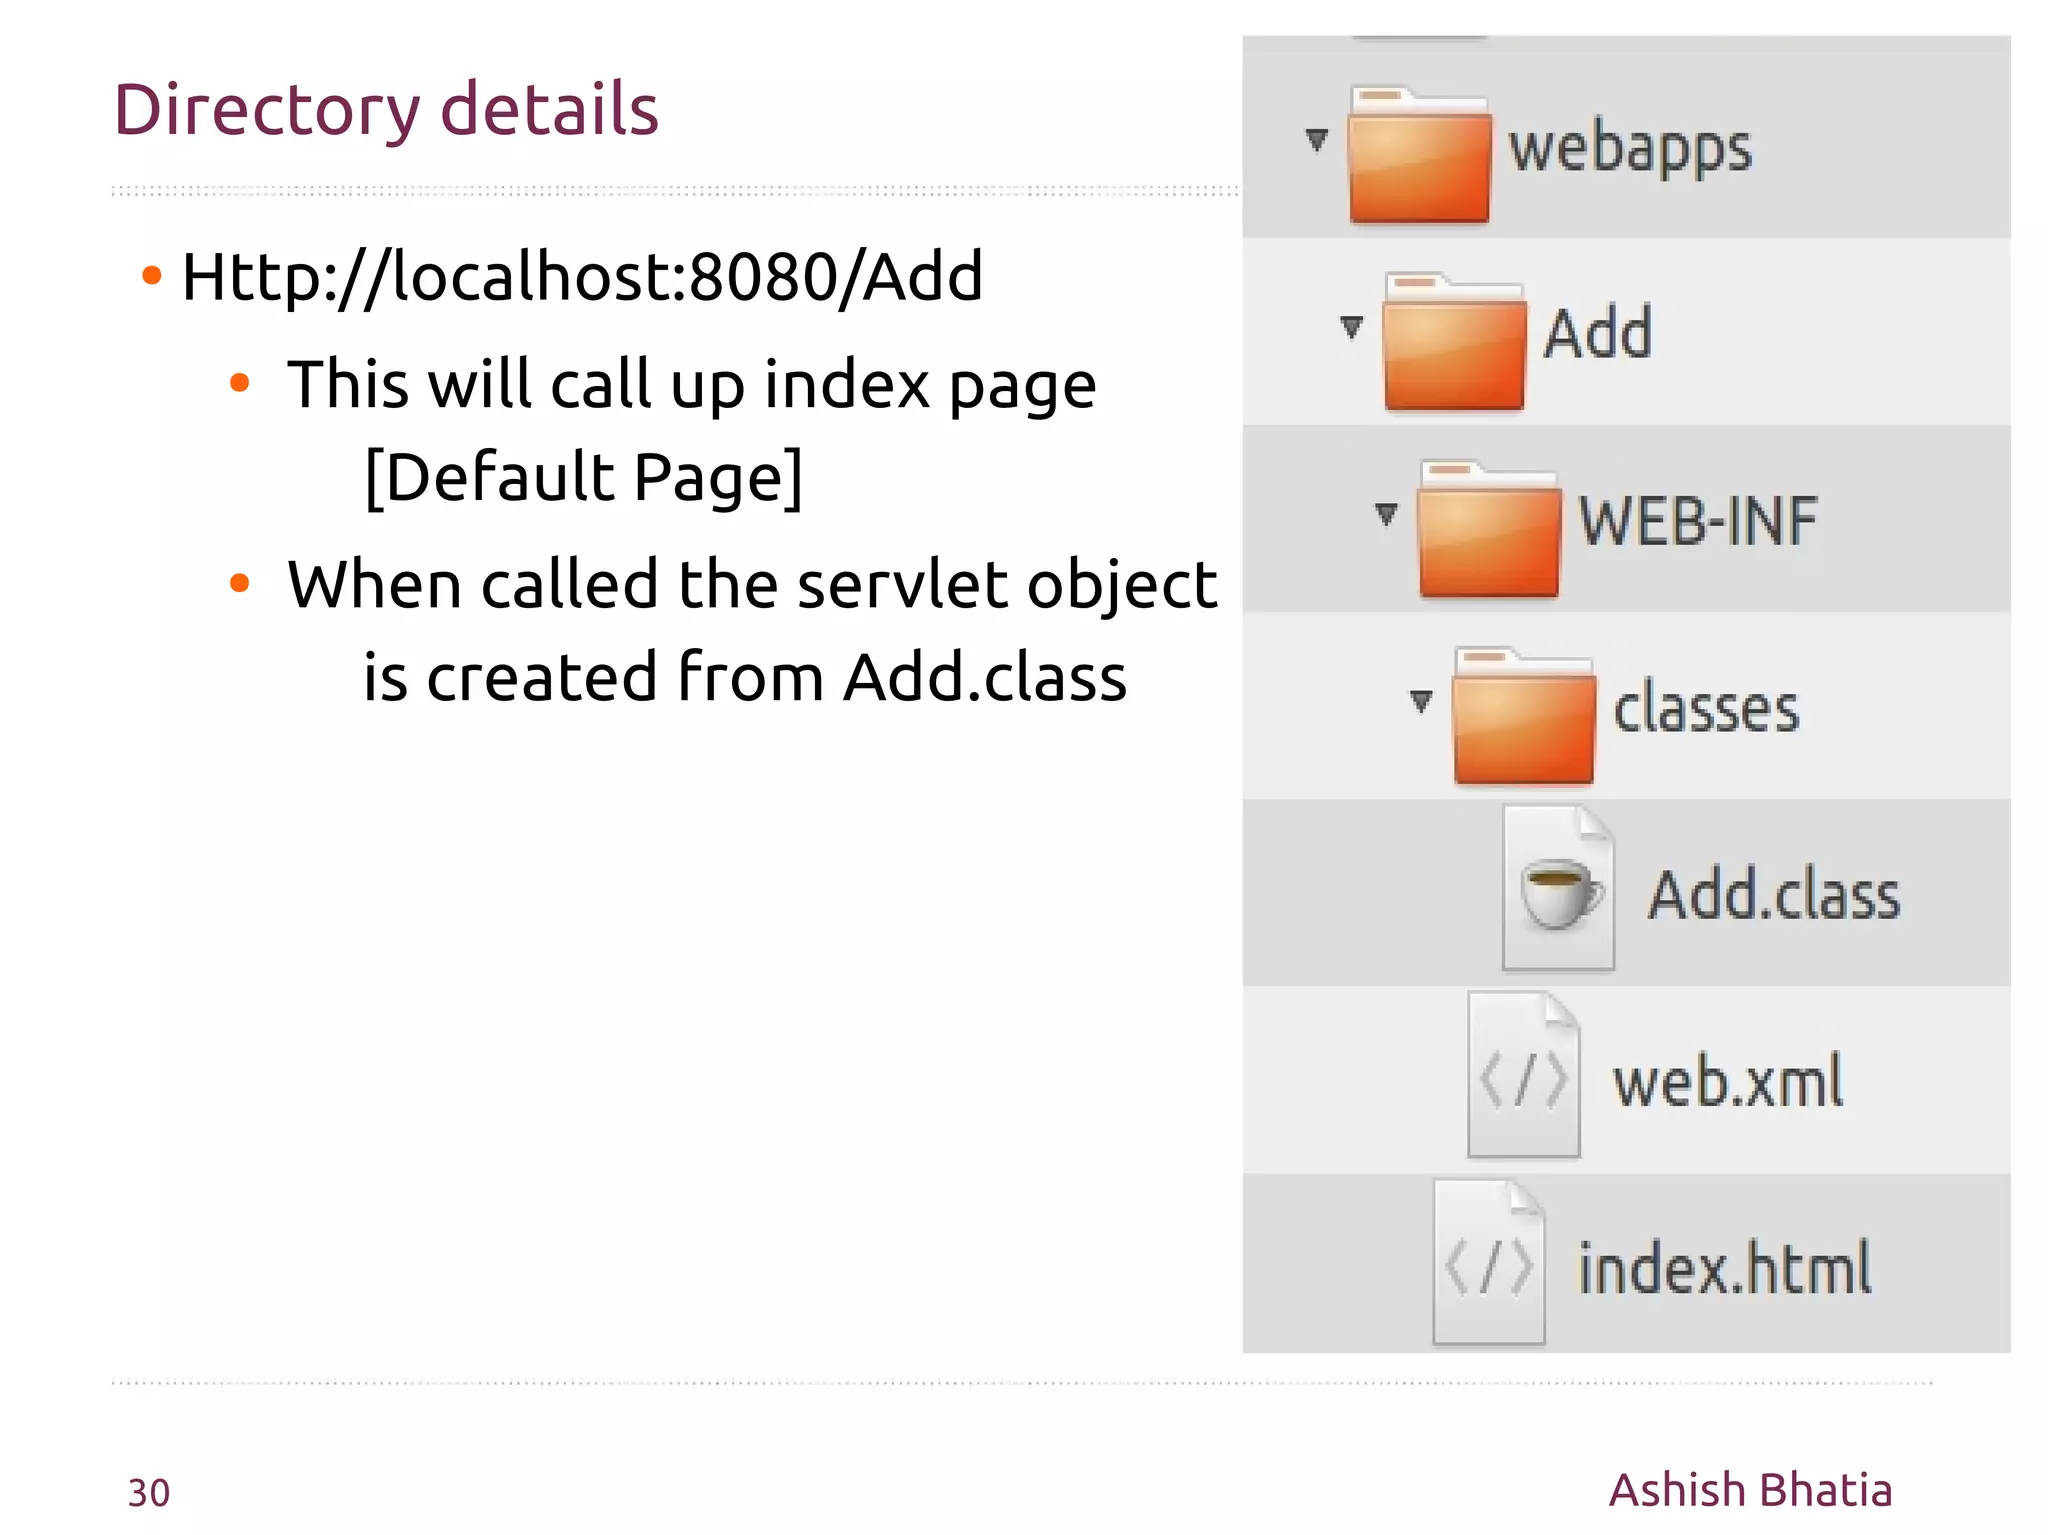The width and height of the screenshot is (2048, 1535).
Task: Select the classes label in tree
Action: coord(1706,707)
